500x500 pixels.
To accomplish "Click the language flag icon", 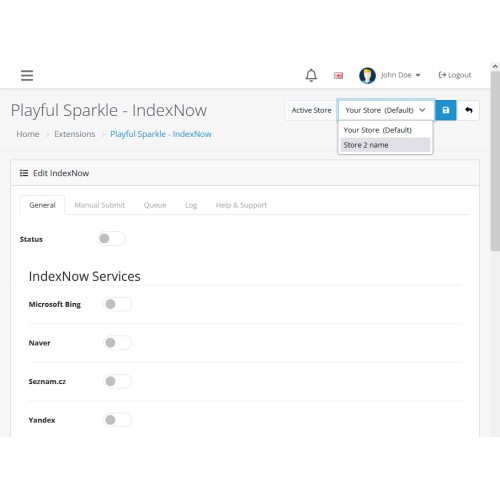I will tap(338, 76).
